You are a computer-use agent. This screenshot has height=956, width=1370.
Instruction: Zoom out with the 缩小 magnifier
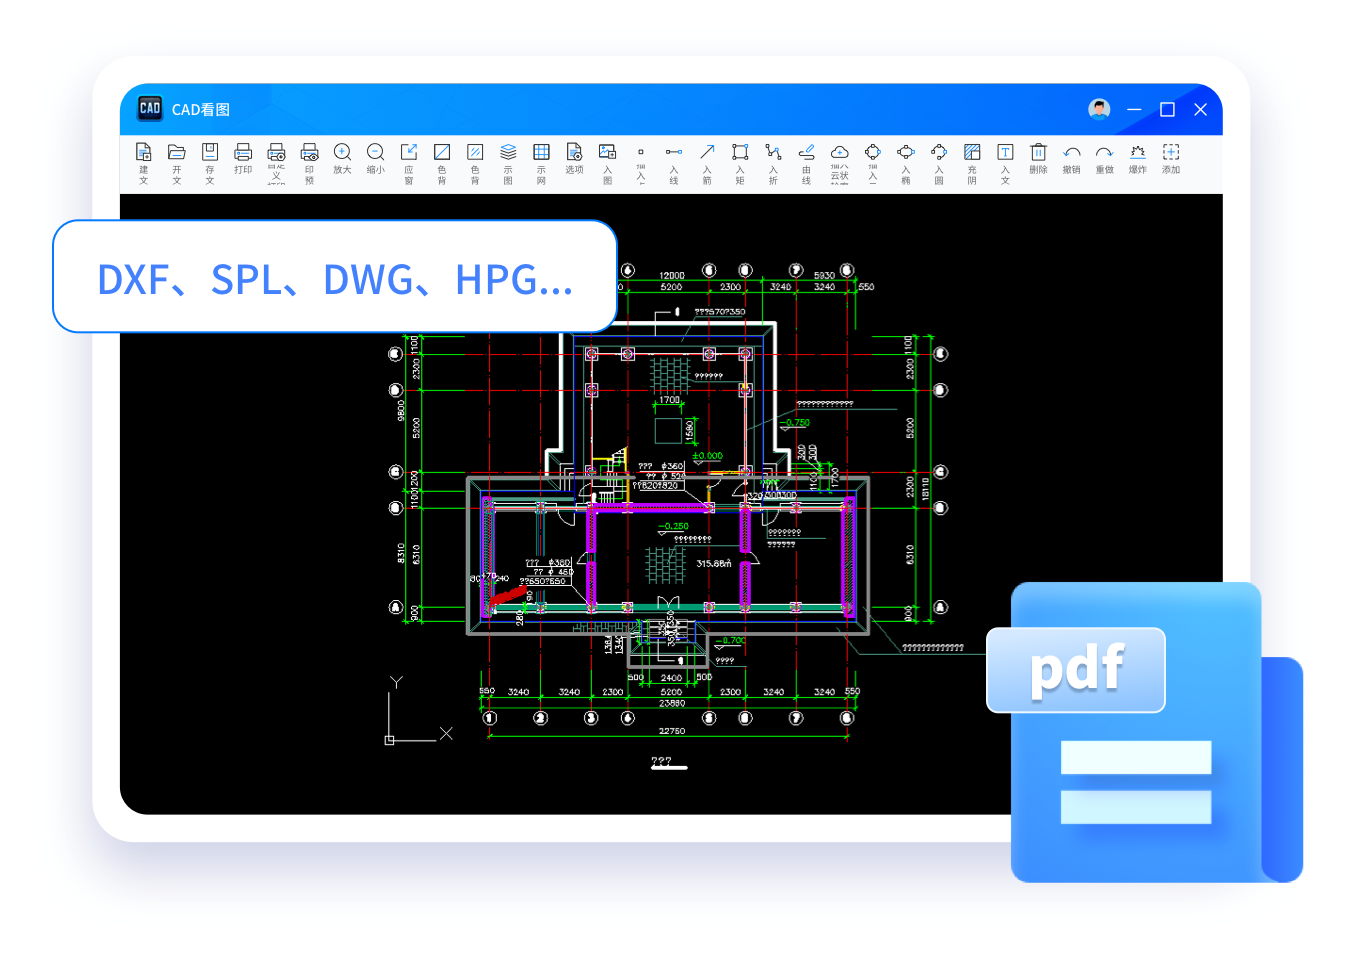click(375, 153)
